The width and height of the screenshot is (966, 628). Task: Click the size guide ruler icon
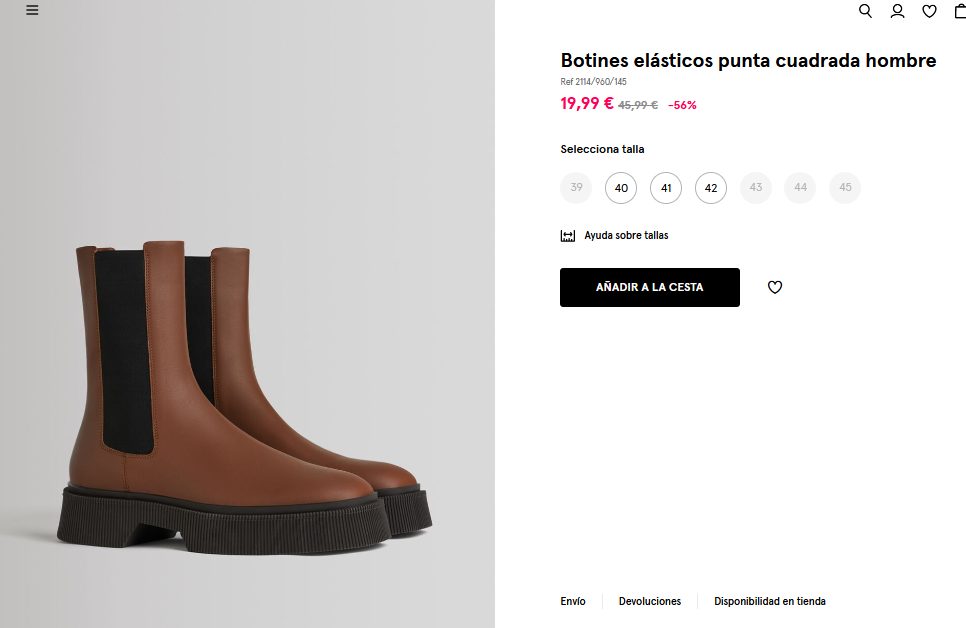pyautogui.click(x=568, y=236)
